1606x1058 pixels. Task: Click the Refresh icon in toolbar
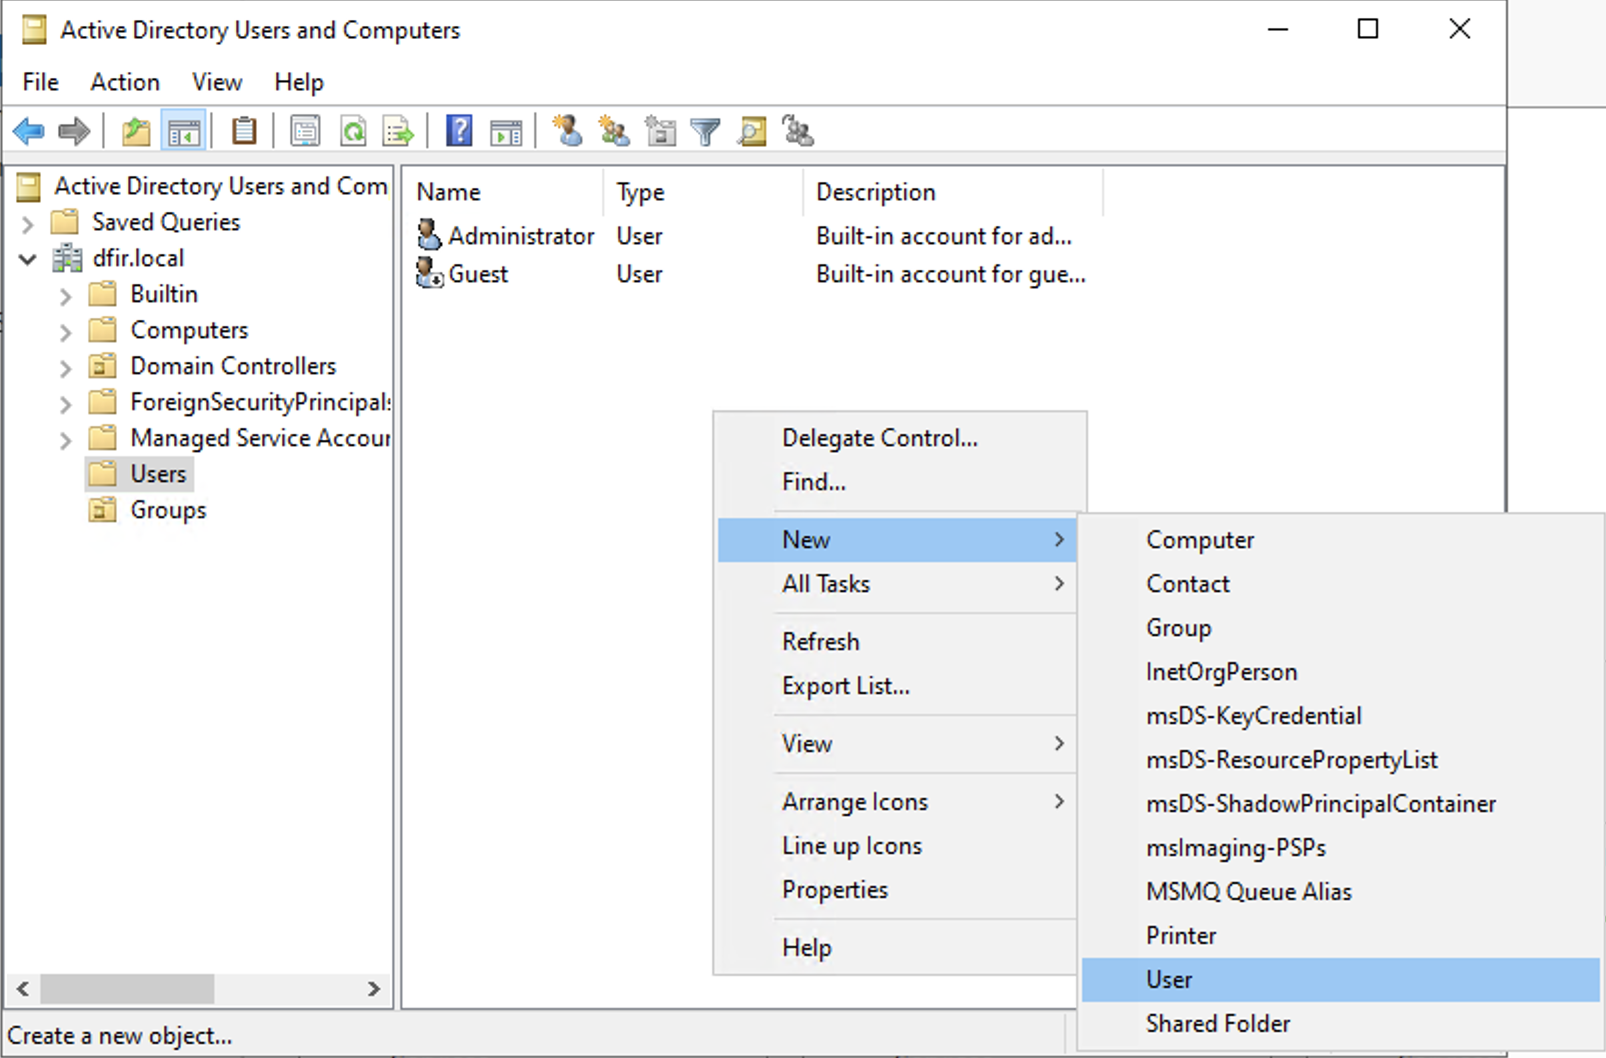(353, 131)
